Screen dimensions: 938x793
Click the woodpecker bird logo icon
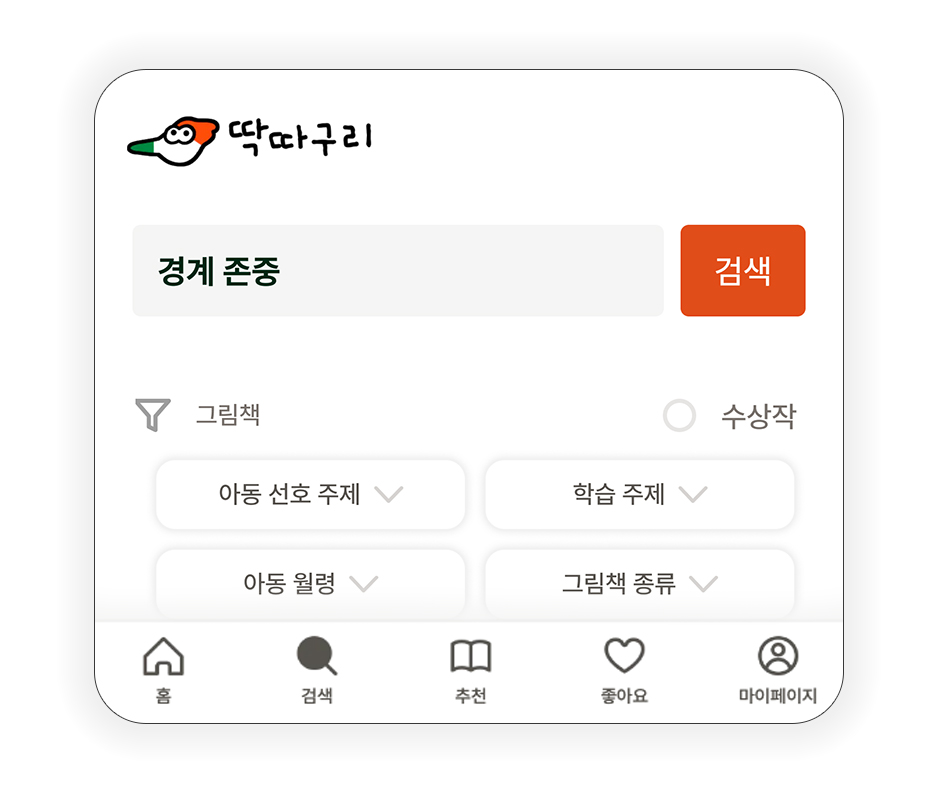(173, 141)
